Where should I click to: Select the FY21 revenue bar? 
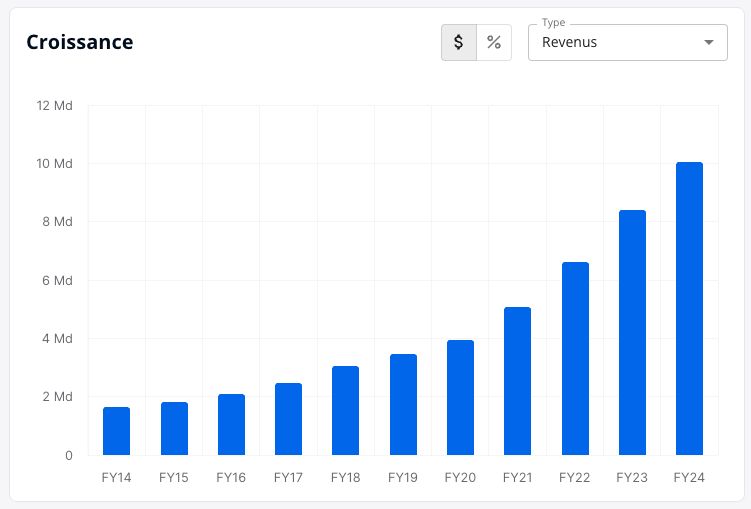click(x=517, y=381)
